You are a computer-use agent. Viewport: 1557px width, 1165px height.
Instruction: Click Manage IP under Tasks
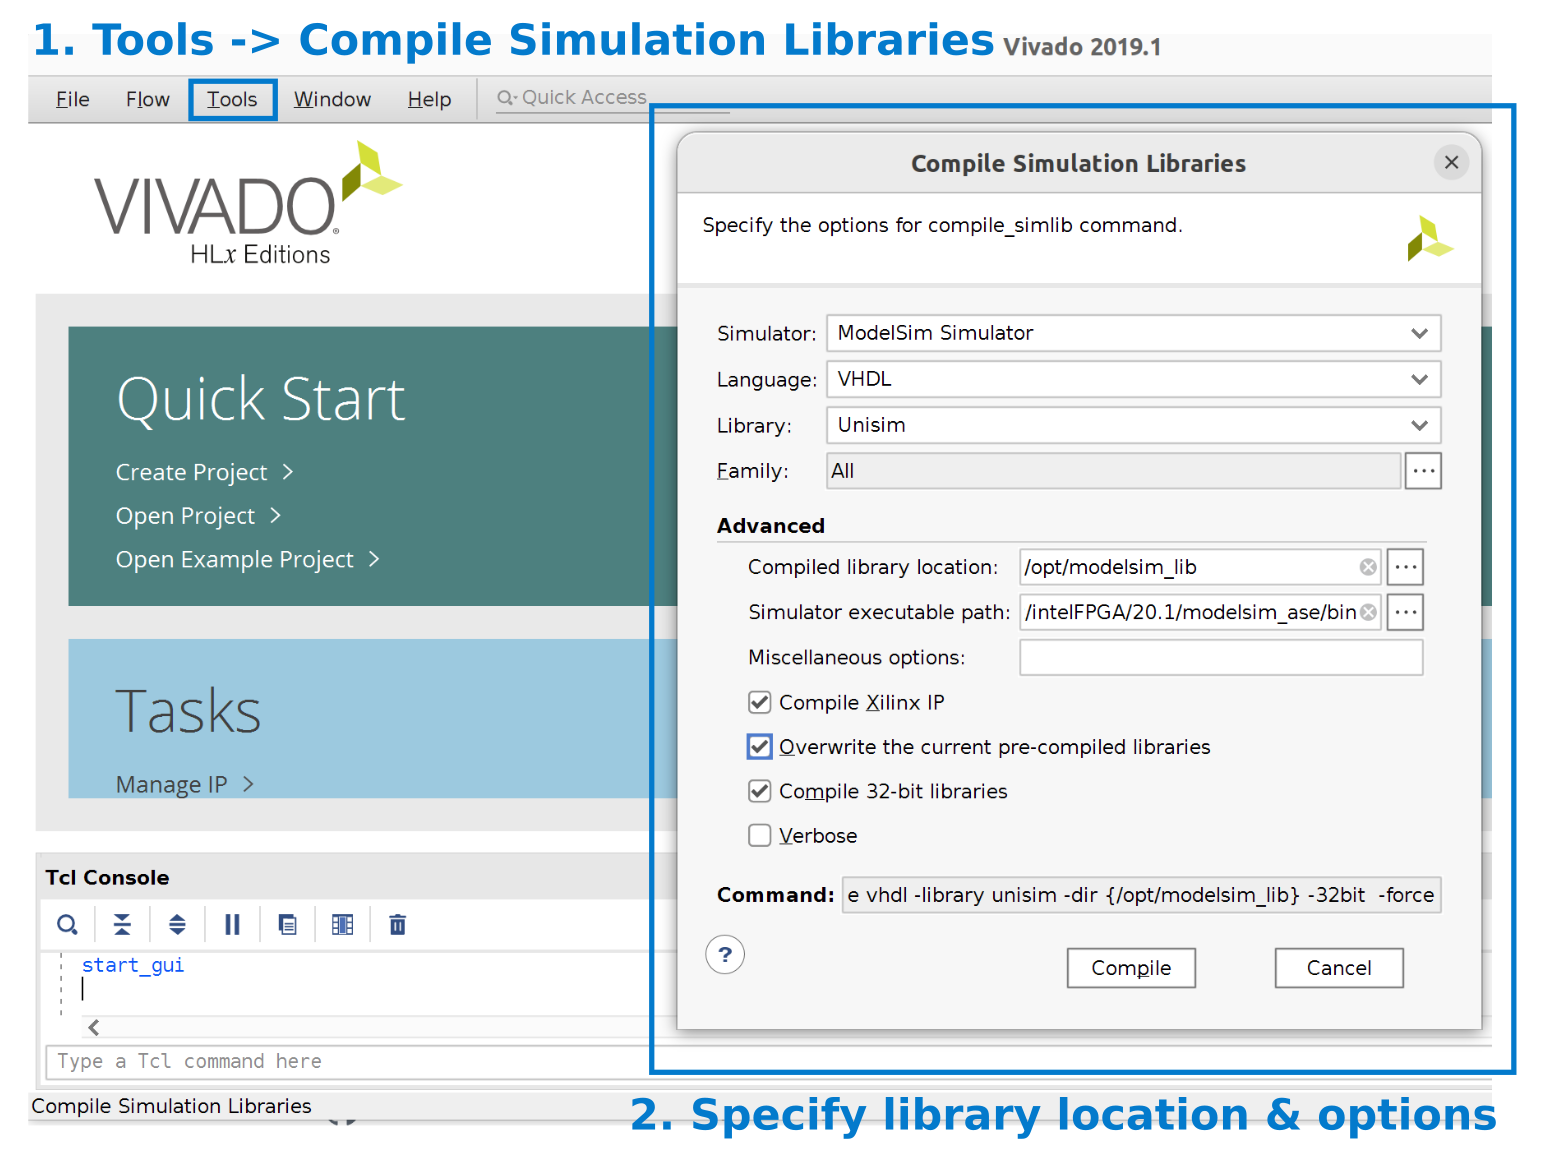171,785
